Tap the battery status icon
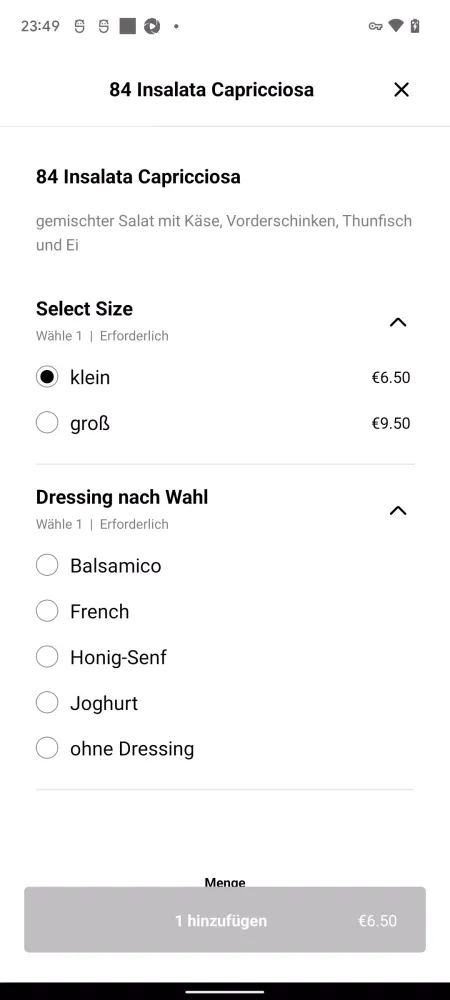Viewport: 450px width, 1000px height. [415, 26]
